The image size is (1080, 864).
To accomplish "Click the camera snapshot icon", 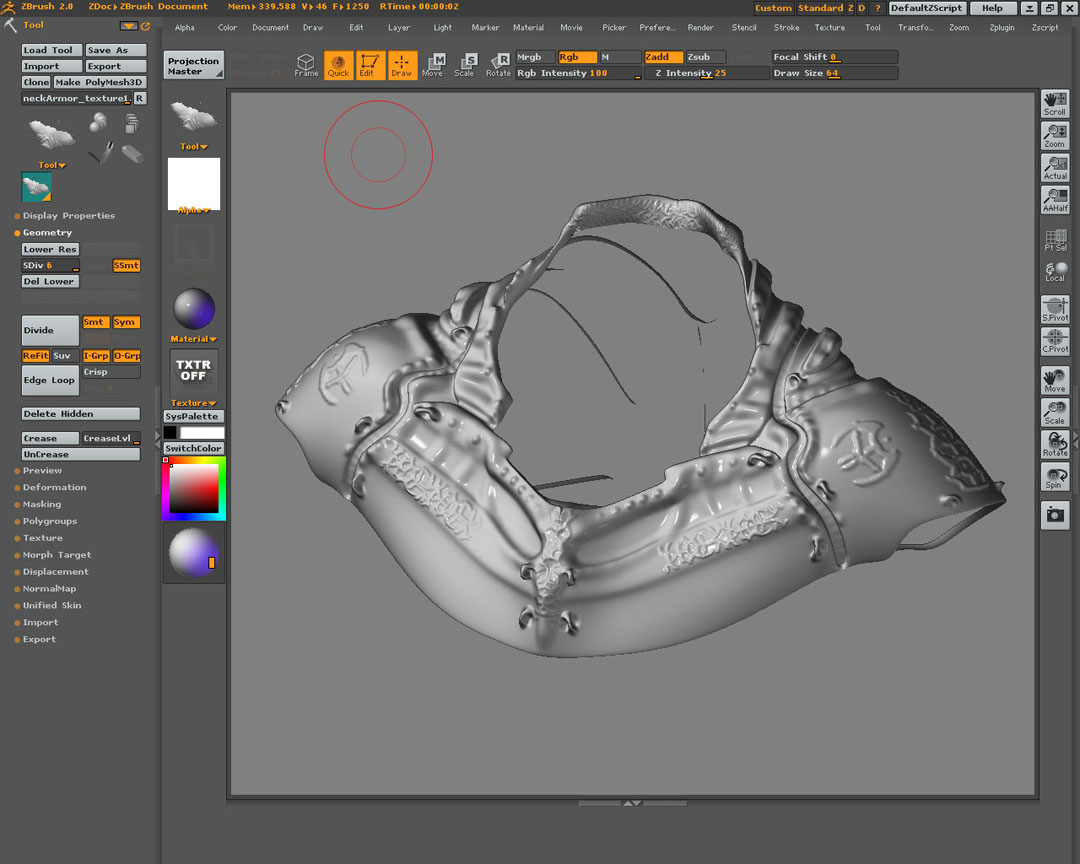I will [1054, 515].
